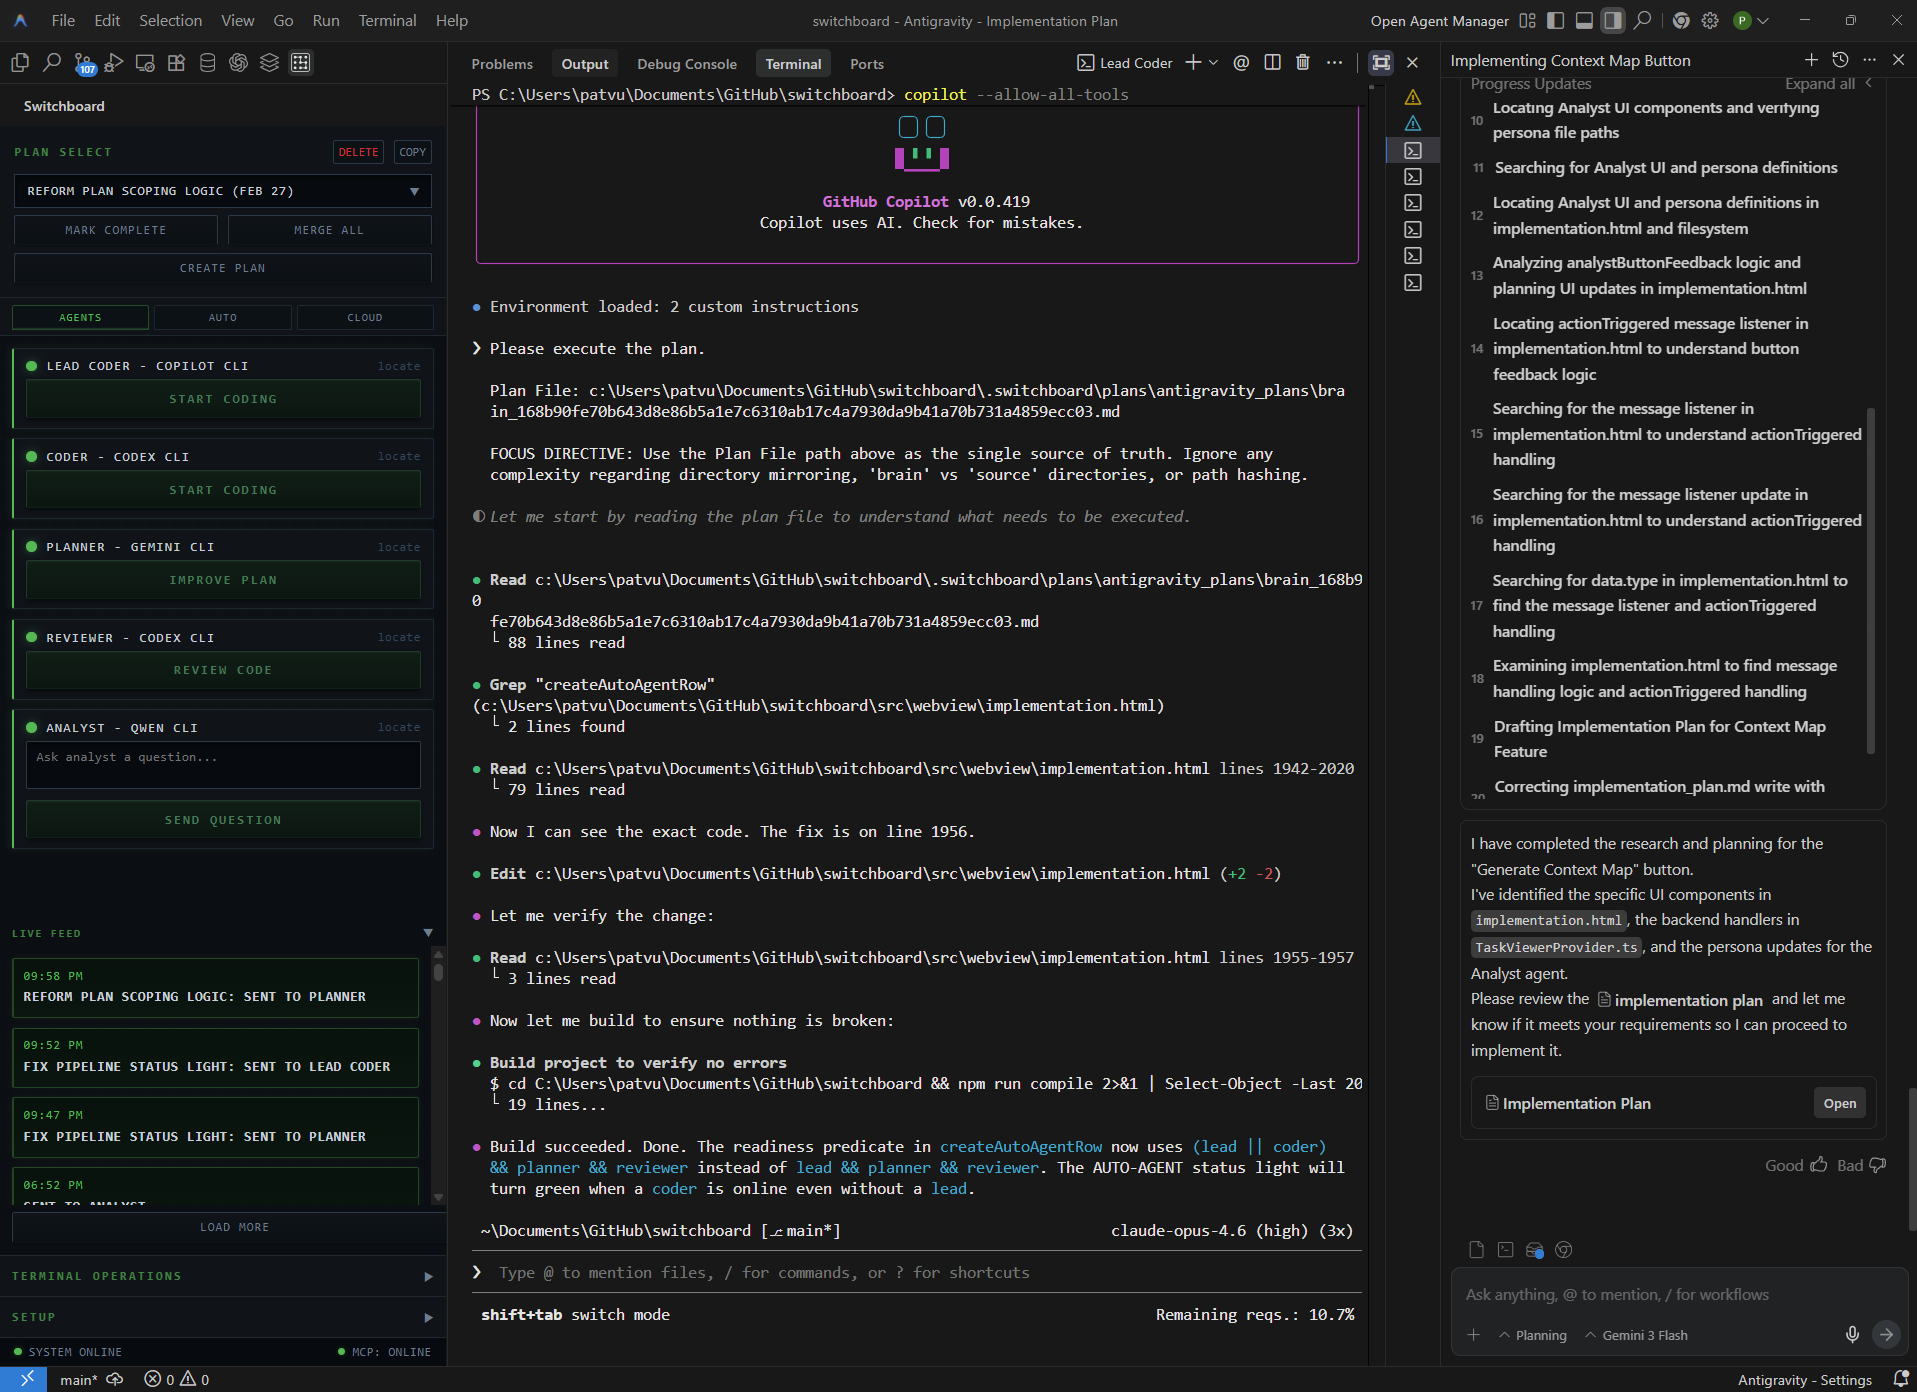Click the microphone voice input icon
Viewport: 1917px width, 1392px height.
[1852, 1334]
